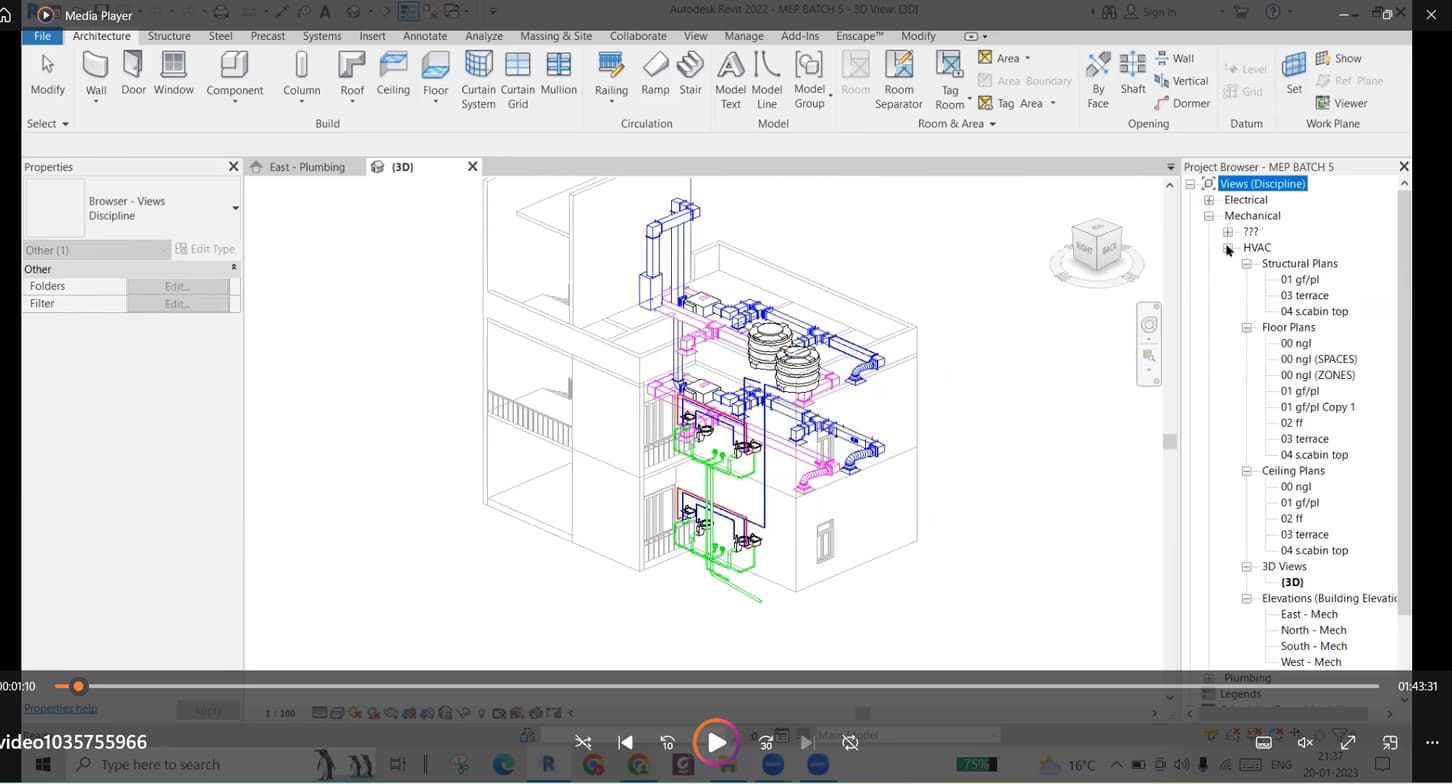Toggle repeat in Media Player controls
The height and width of the screenshot is (784, 1452).
point(850,742)
